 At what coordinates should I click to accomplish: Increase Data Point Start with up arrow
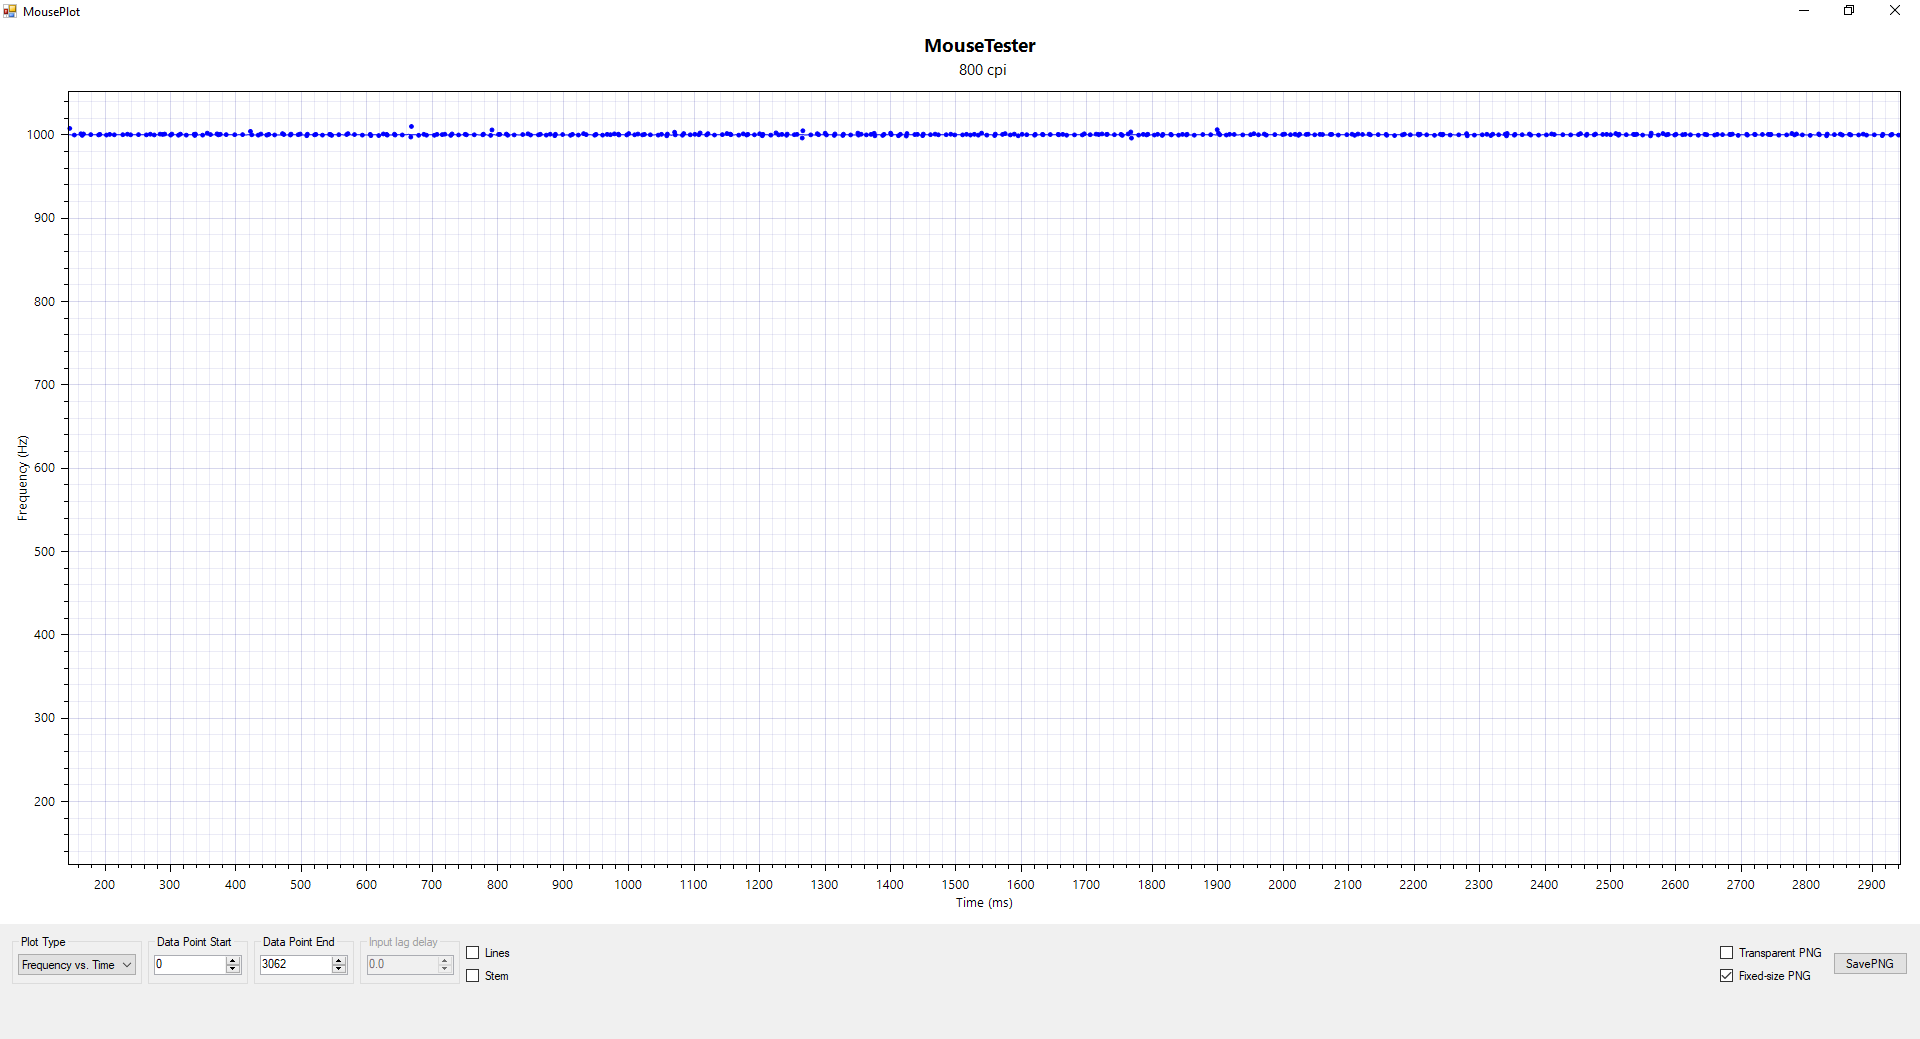233,960
